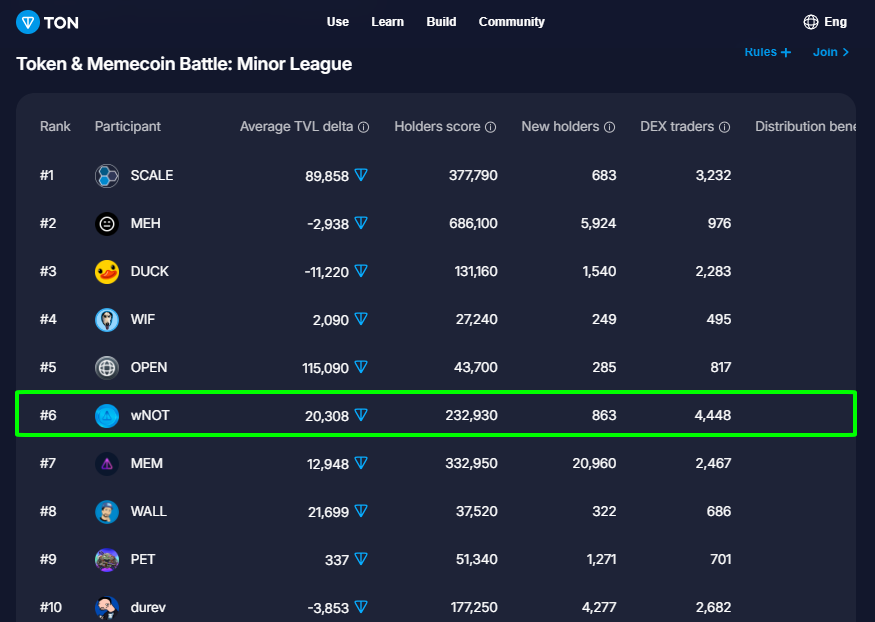Viewport: 875px width, 622px height.
Task: Click TON symbol beside -11,220
Action: [361, 271]
